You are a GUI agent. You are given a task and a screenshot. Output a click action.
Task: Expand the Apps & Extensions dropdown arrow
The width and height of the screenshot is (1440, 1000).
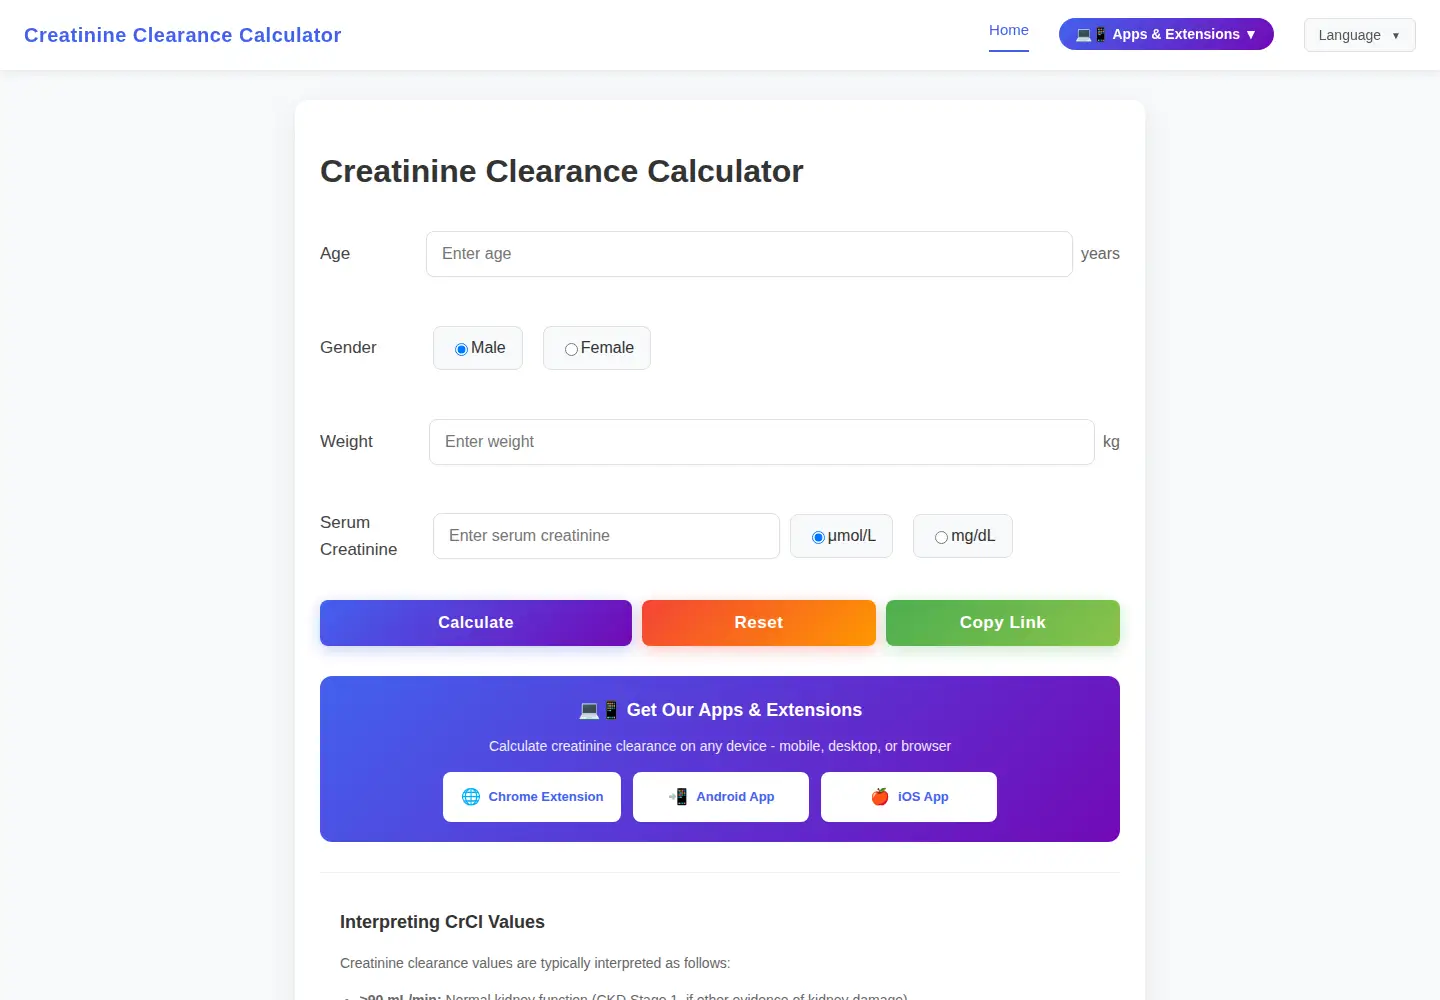(1250, 34)
